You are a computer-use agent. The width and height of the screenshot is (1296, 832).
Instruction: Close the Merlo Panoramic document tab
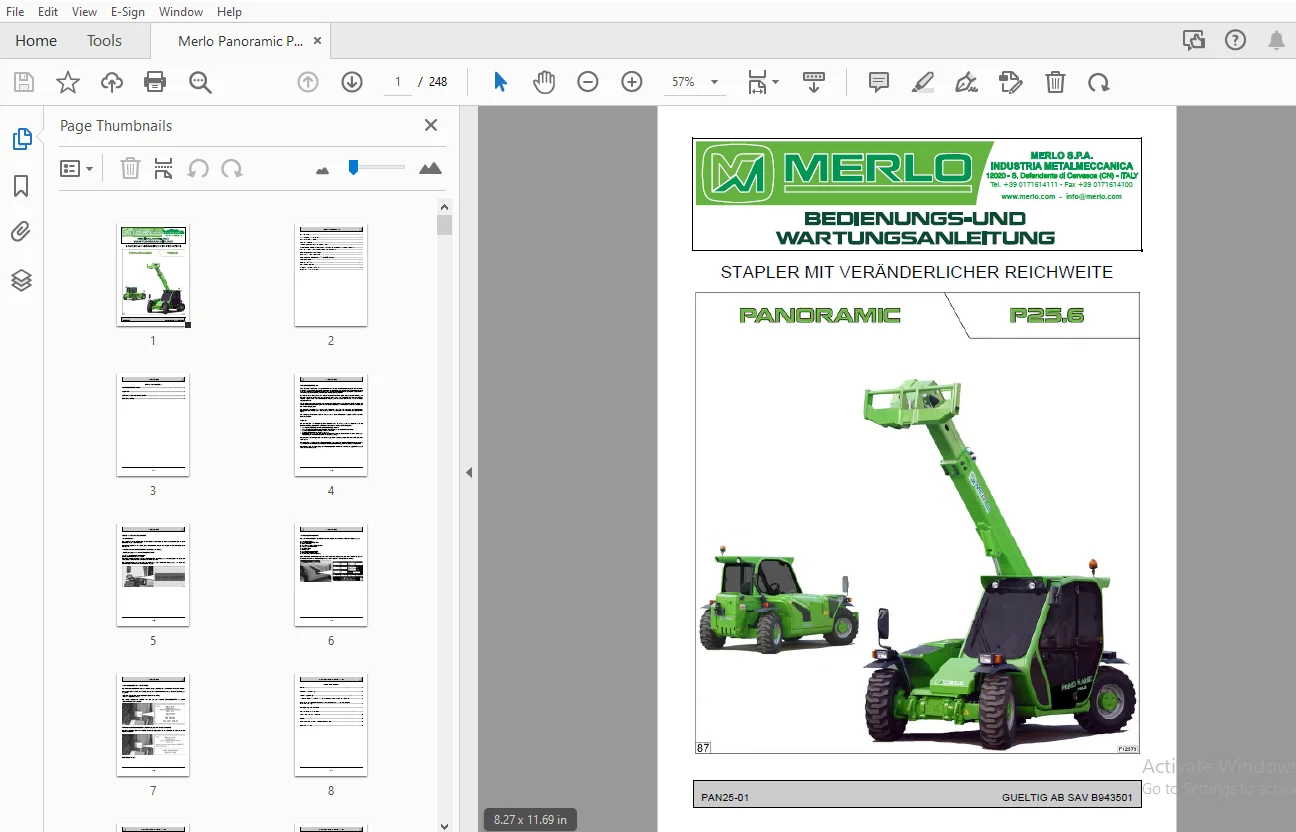click(318, 41)
